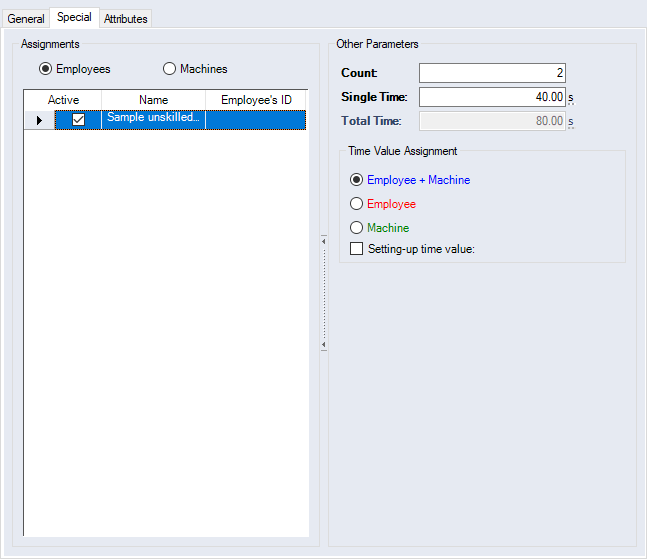Viewport: 647px width, 559px height.
Task: Switch to the General tab
Action: [x=26, y=19]
